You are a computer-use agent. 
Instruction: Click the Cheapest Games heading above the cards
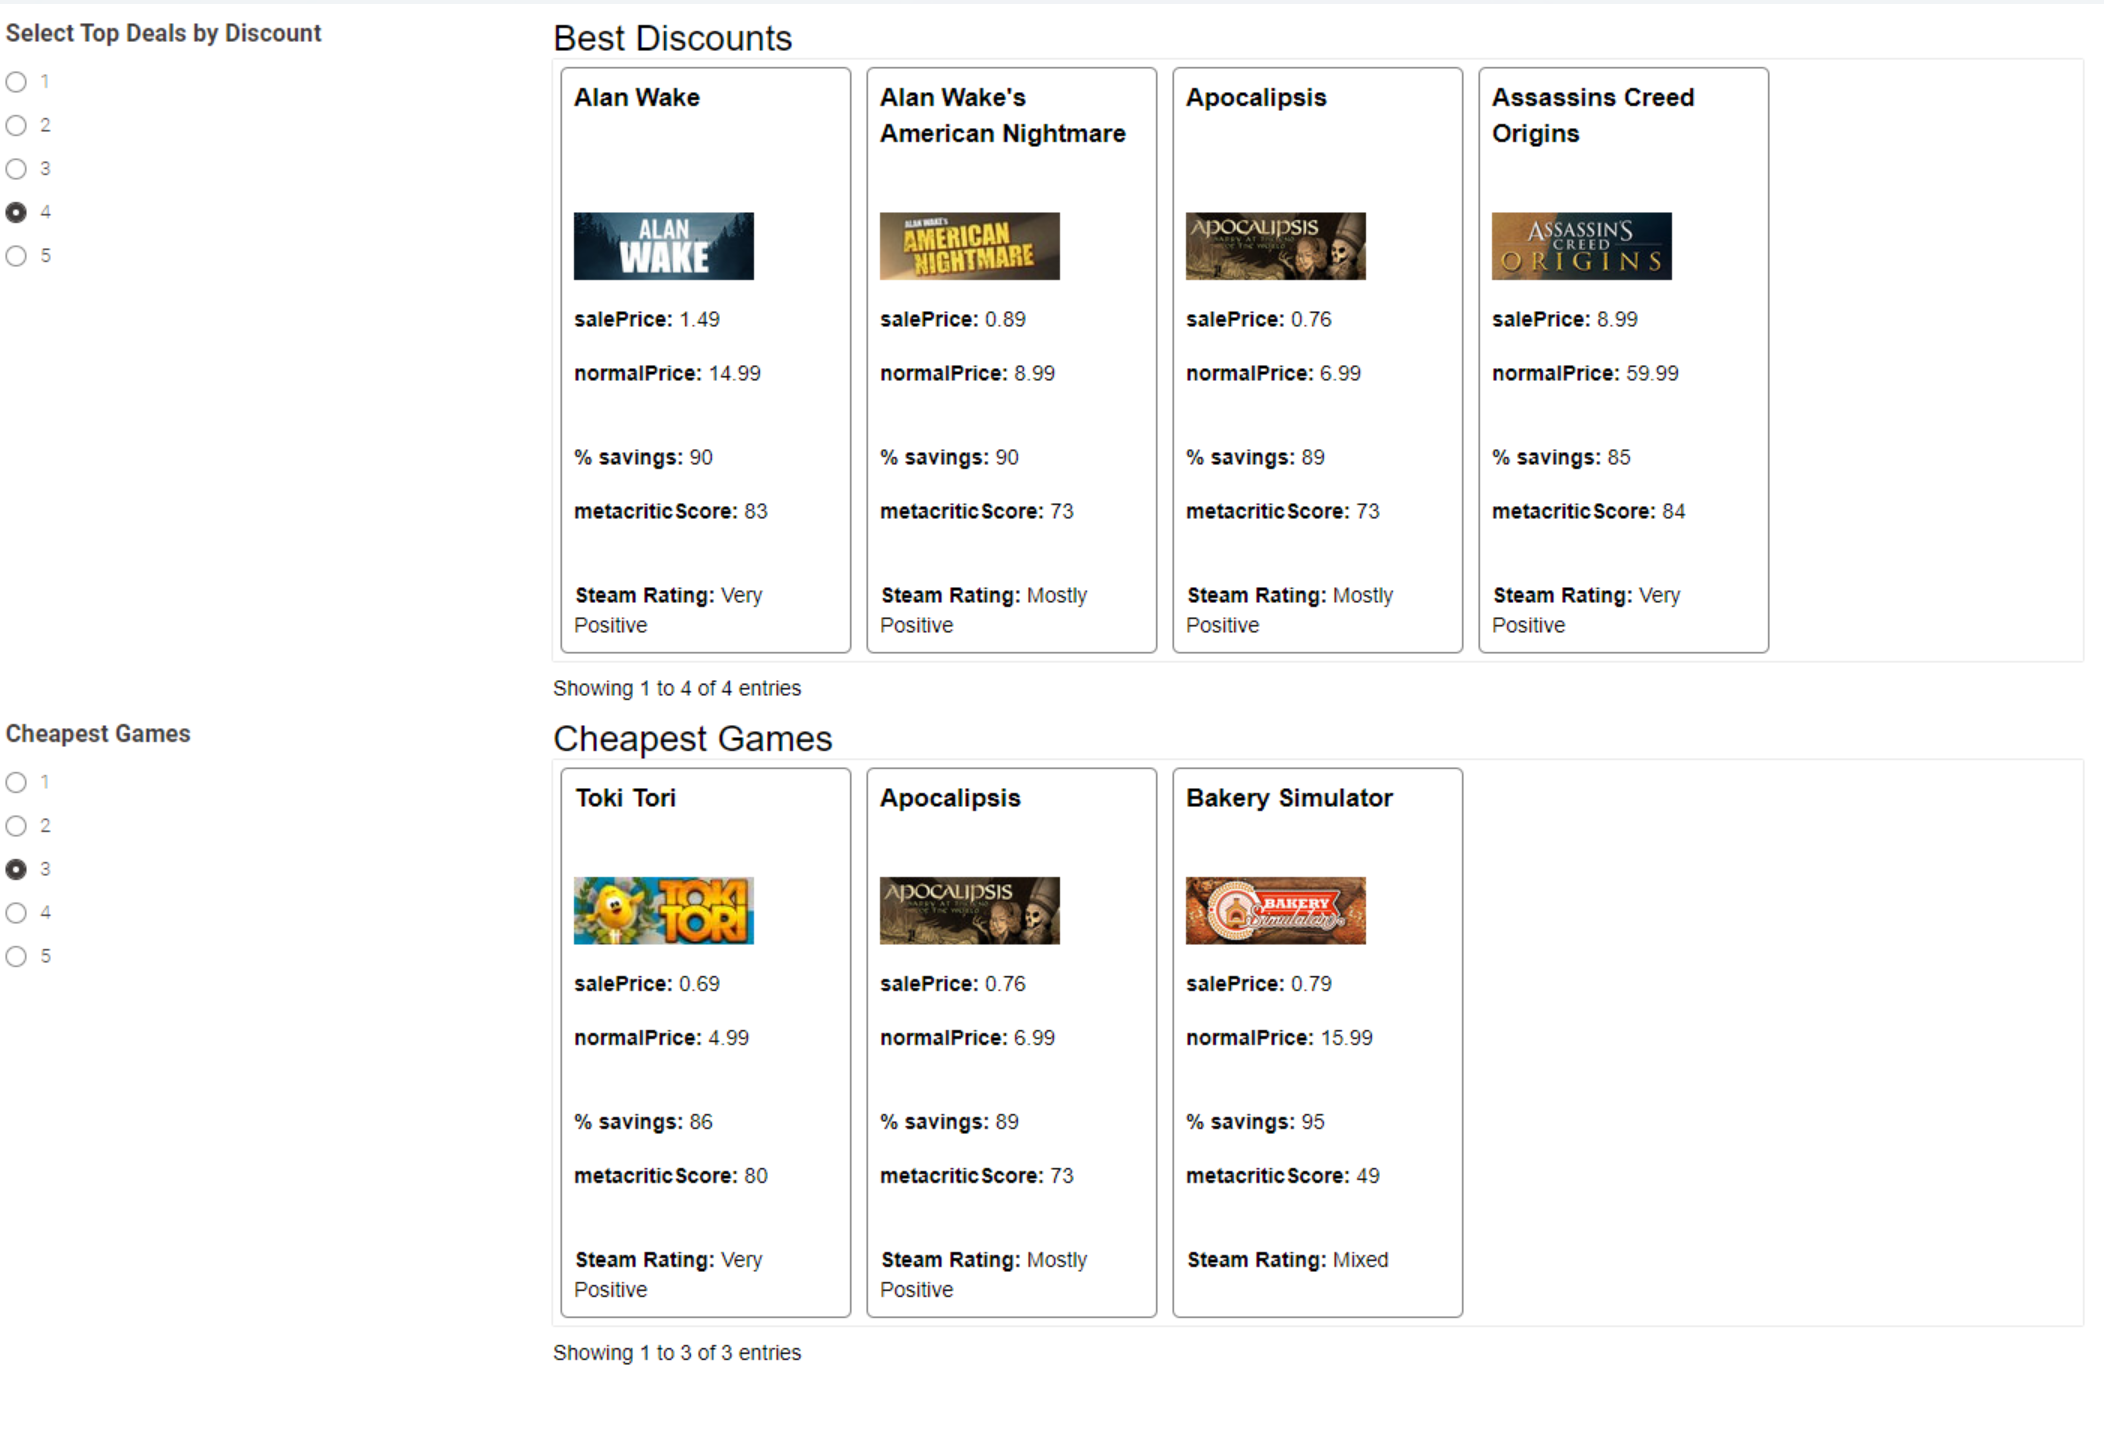(x=692, y=739)
